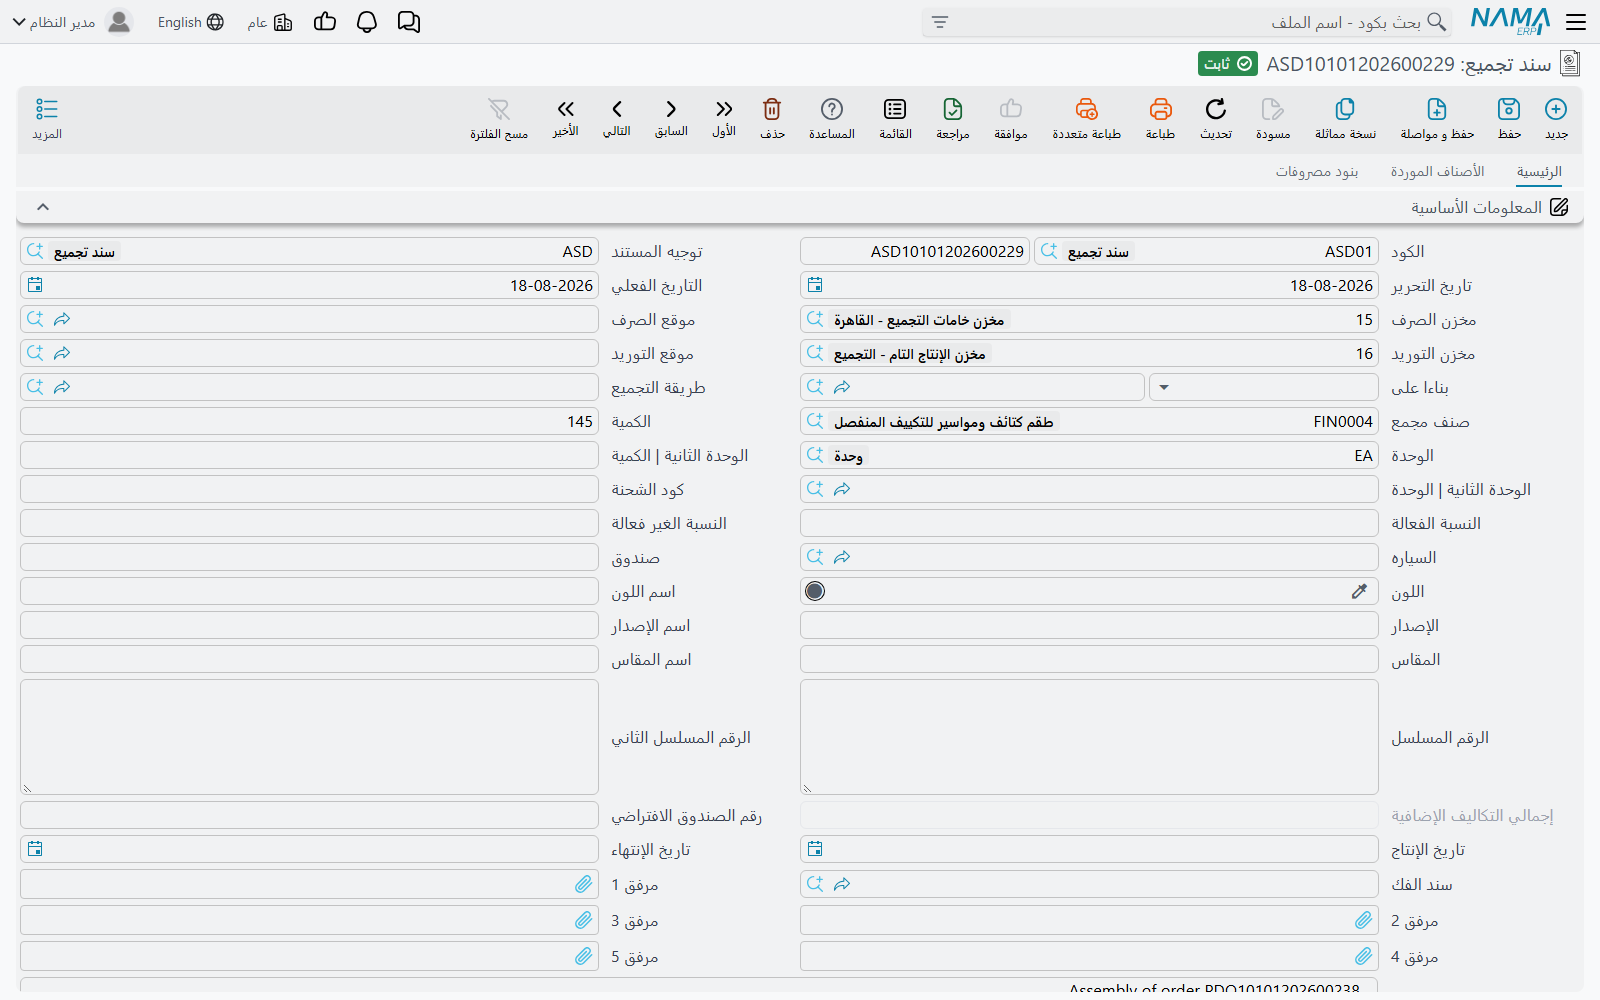Open the search filter options icon
The height and width of the screenshot is (1000, 1600).
coord(940,22)
